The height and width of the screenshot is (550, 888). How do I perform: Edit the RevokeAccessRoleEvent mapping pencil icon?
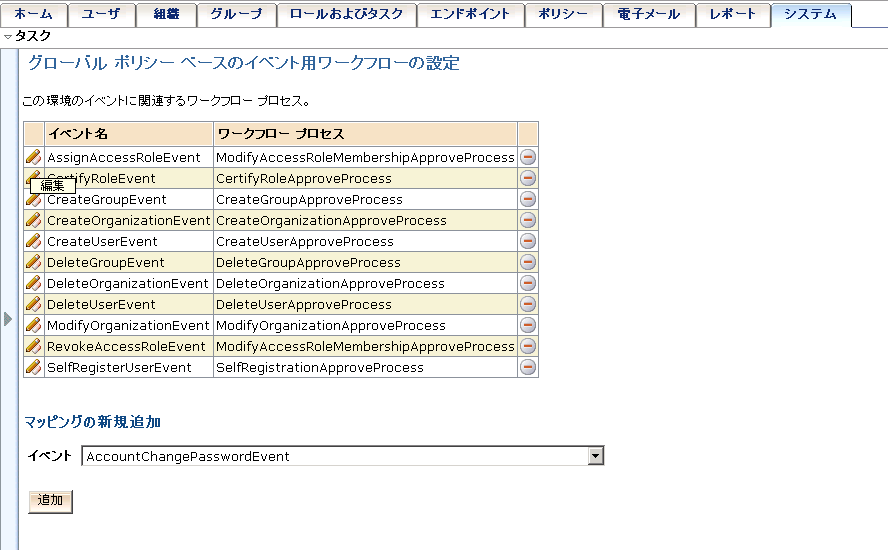33,346
